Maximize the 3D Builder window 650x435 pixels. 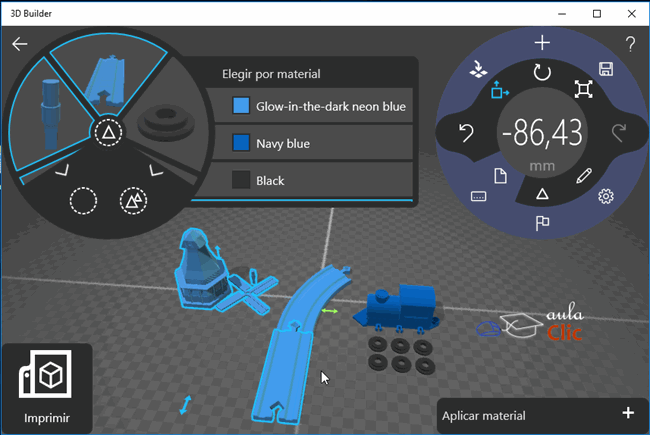tap(597, 14)
